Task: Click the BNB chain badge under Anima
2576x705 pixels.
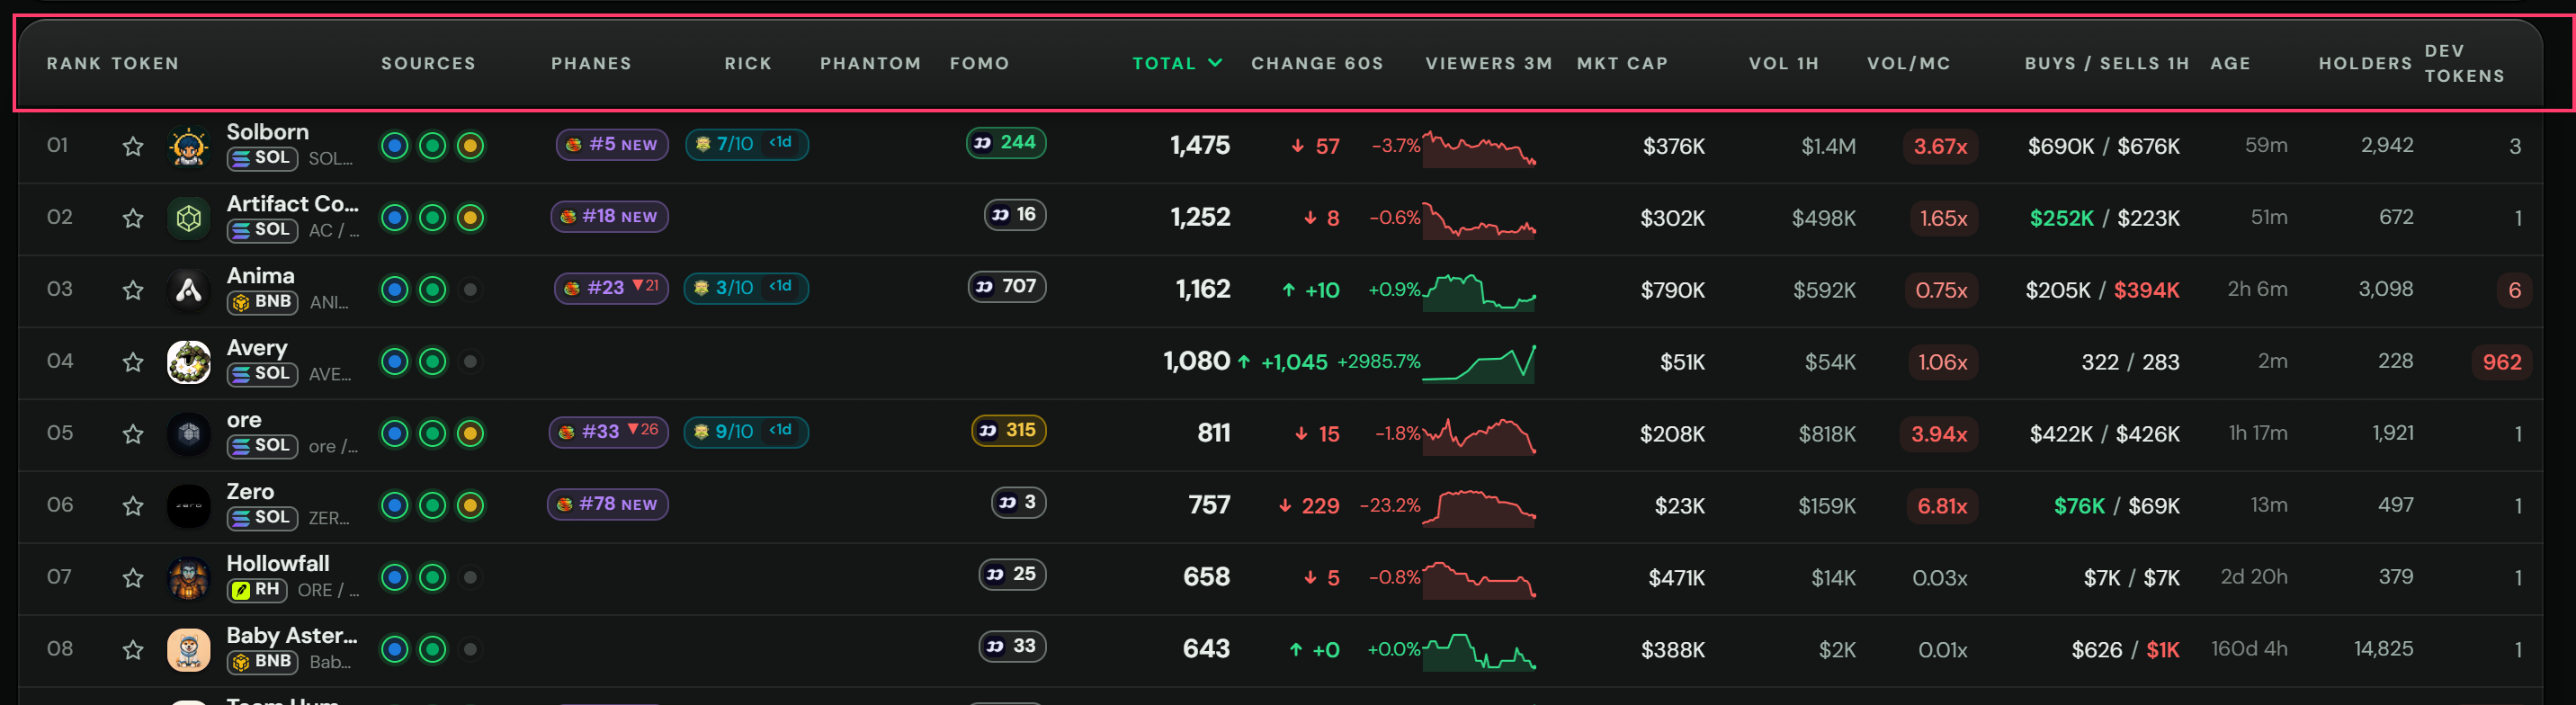Action: click(x=262, y=302)
